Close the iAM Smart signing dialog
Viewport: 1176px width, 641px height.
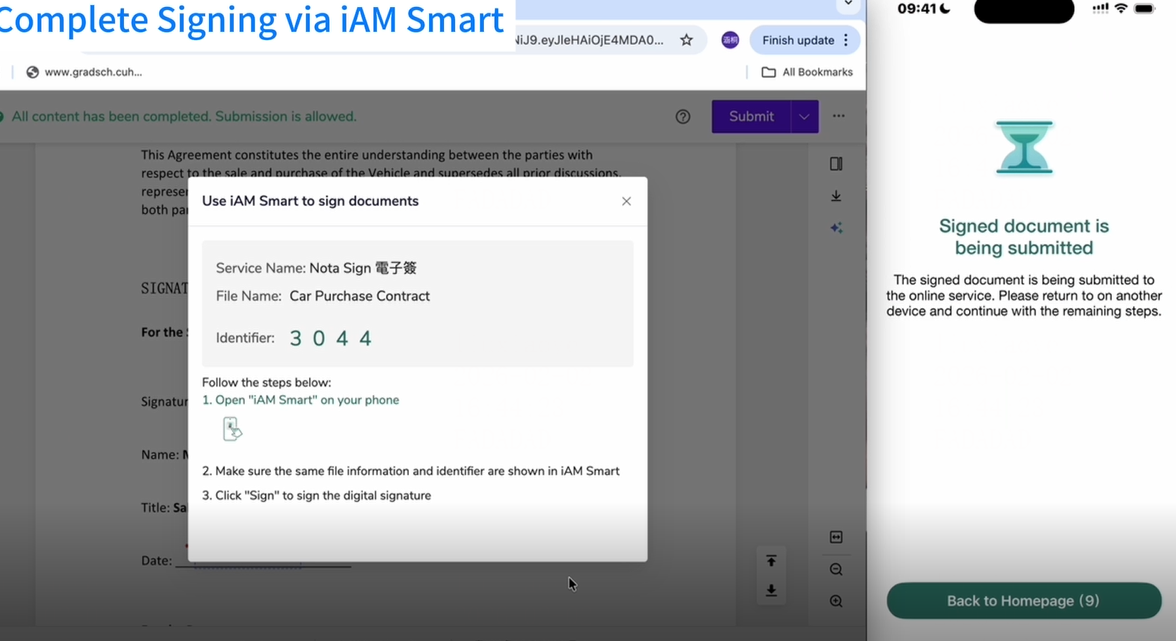click(x=626, y=201)
